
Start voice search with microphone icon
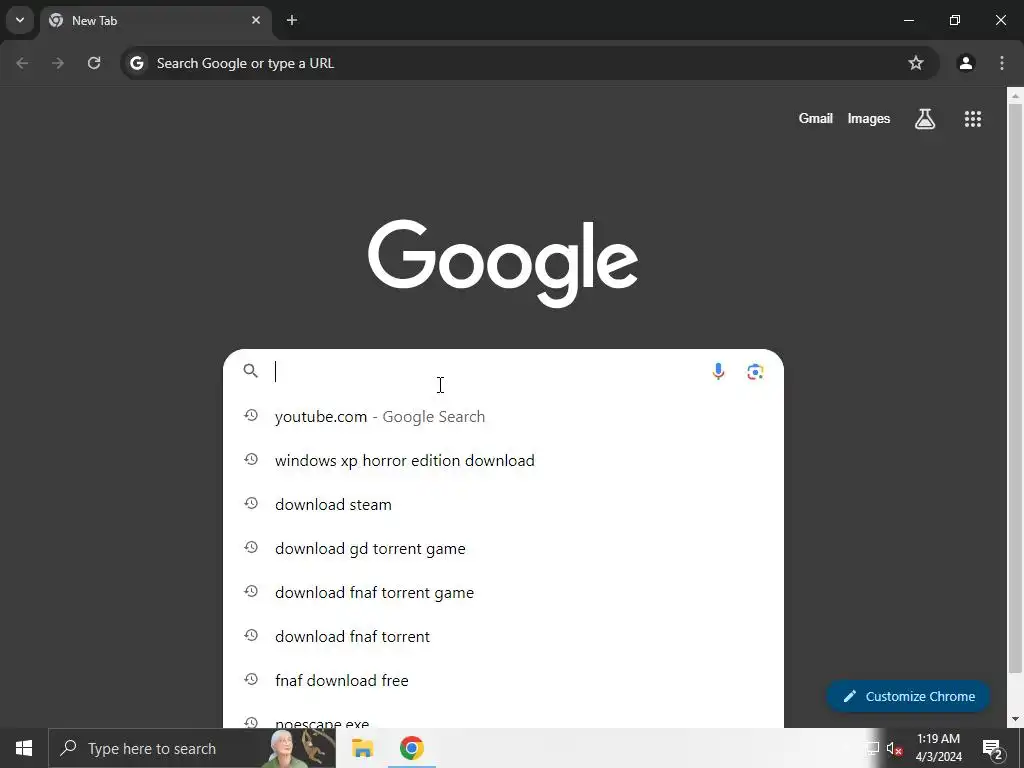[718, 372]
